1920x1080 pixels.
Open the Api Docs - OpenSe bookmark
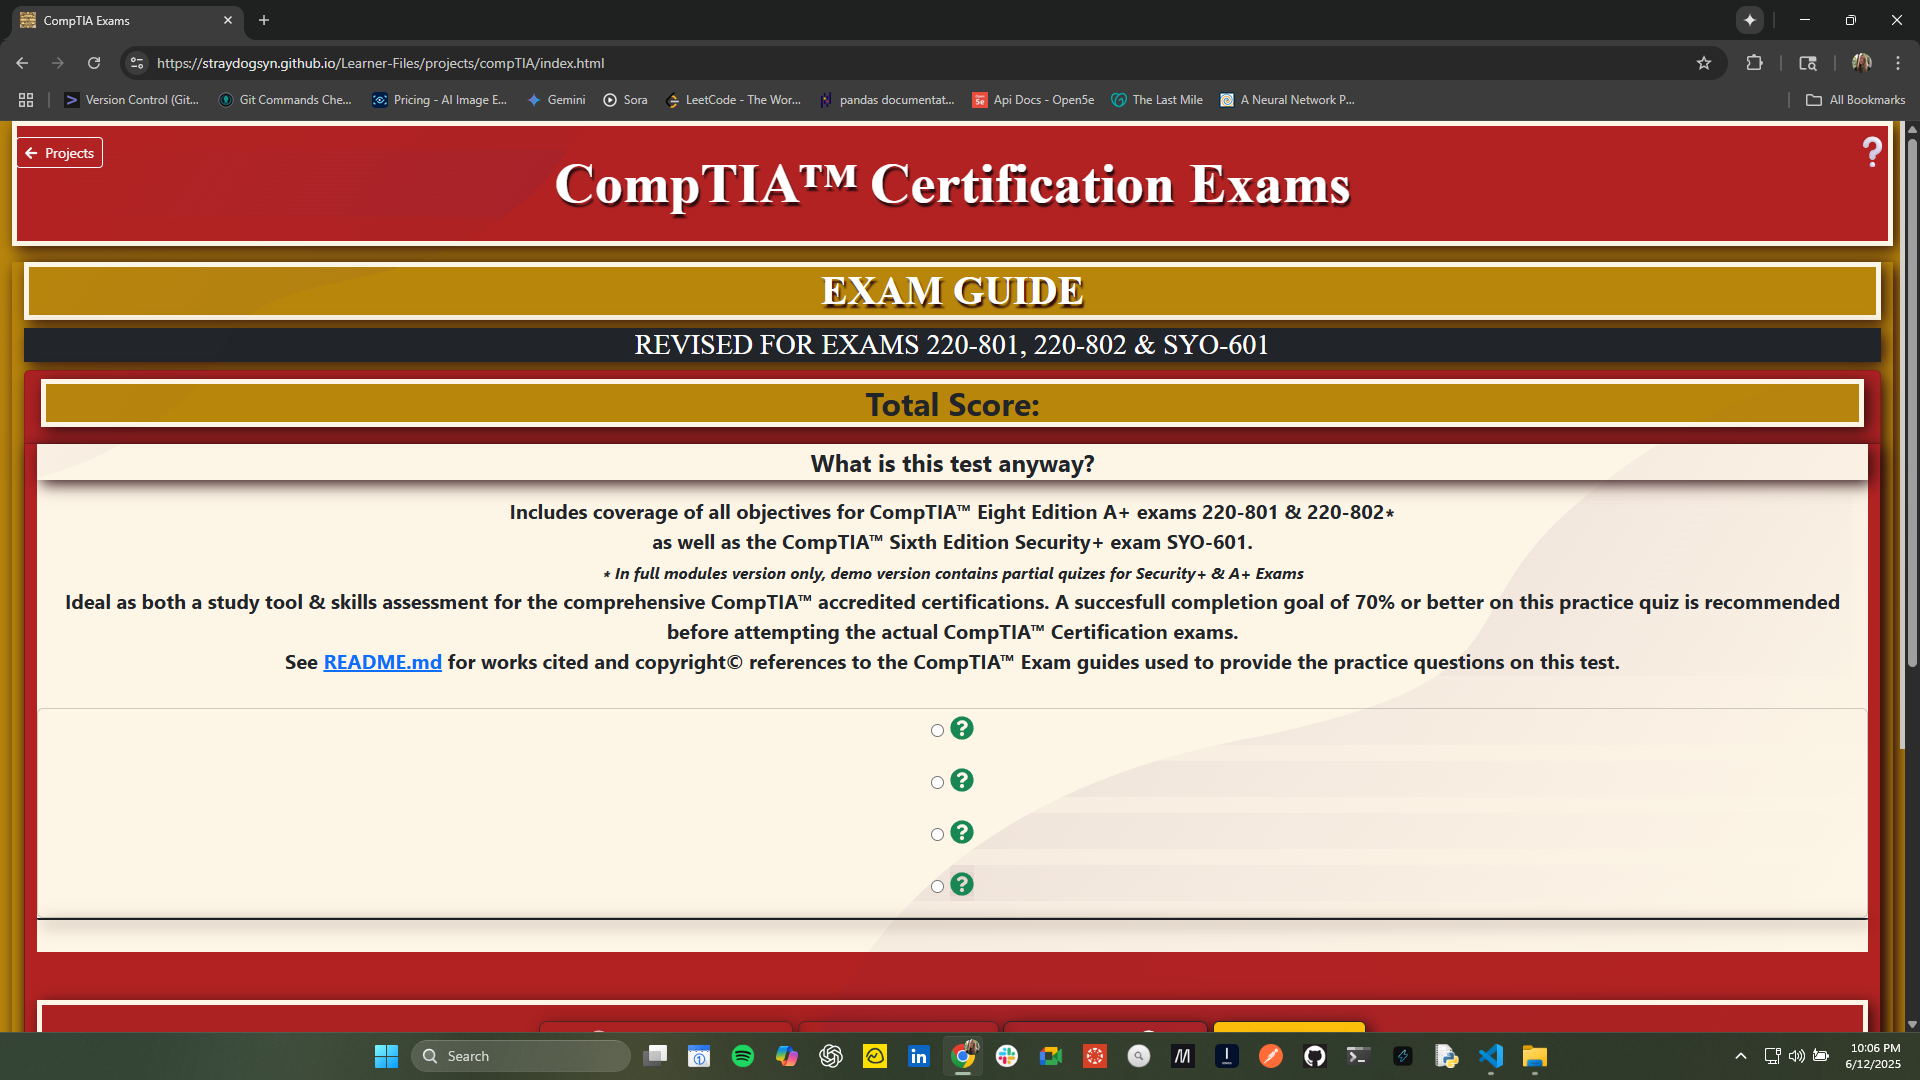(1033, 100)
